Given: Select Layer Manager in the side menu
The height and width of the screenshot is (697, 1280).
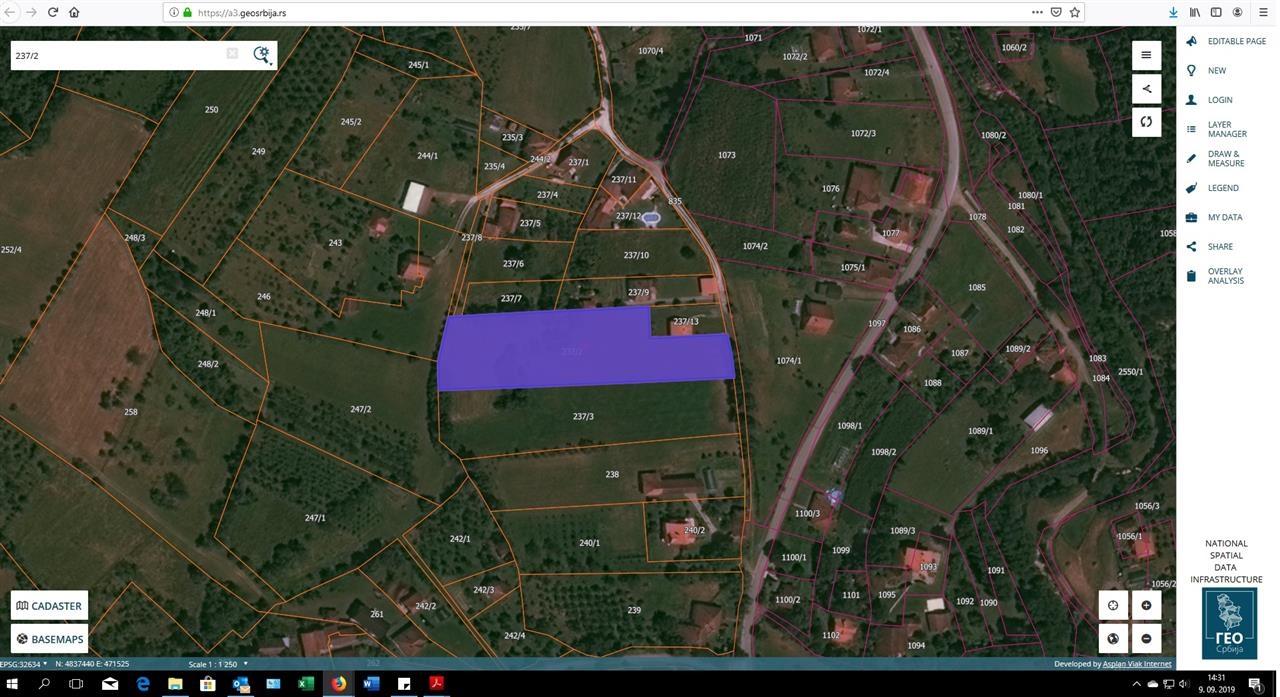Looking at the screenshot, I should click(x=1227, y=129).
